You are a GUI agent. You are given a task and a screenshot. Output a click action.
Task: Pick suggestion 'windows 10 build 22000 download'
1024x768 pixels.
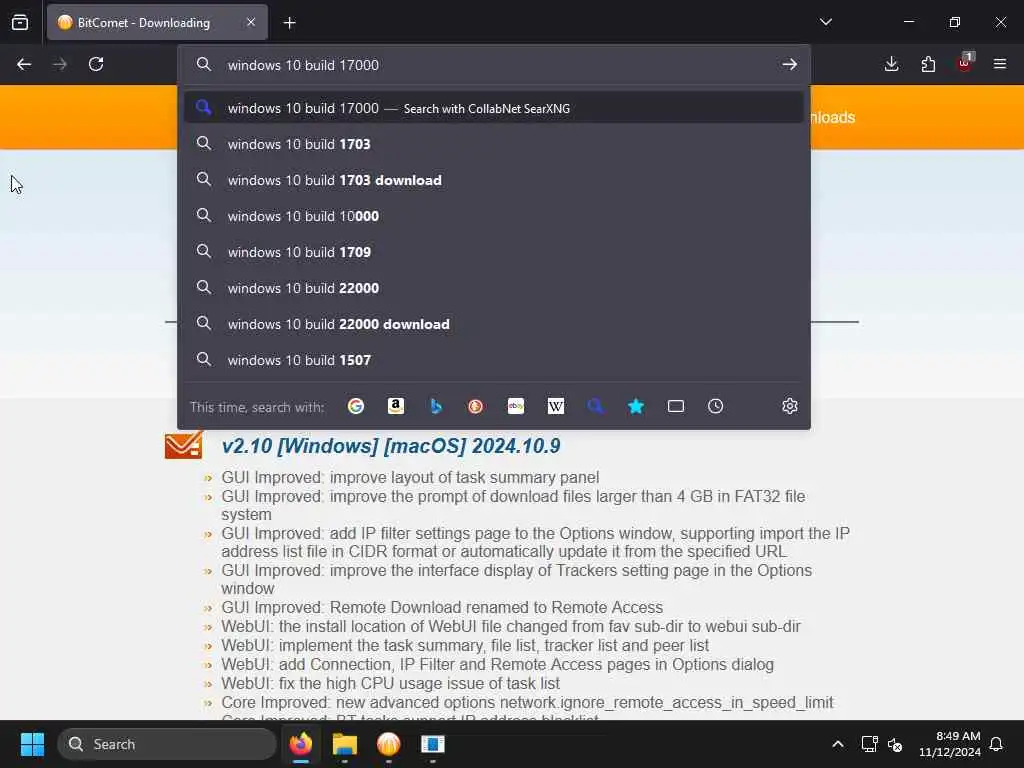pos(494,324)
